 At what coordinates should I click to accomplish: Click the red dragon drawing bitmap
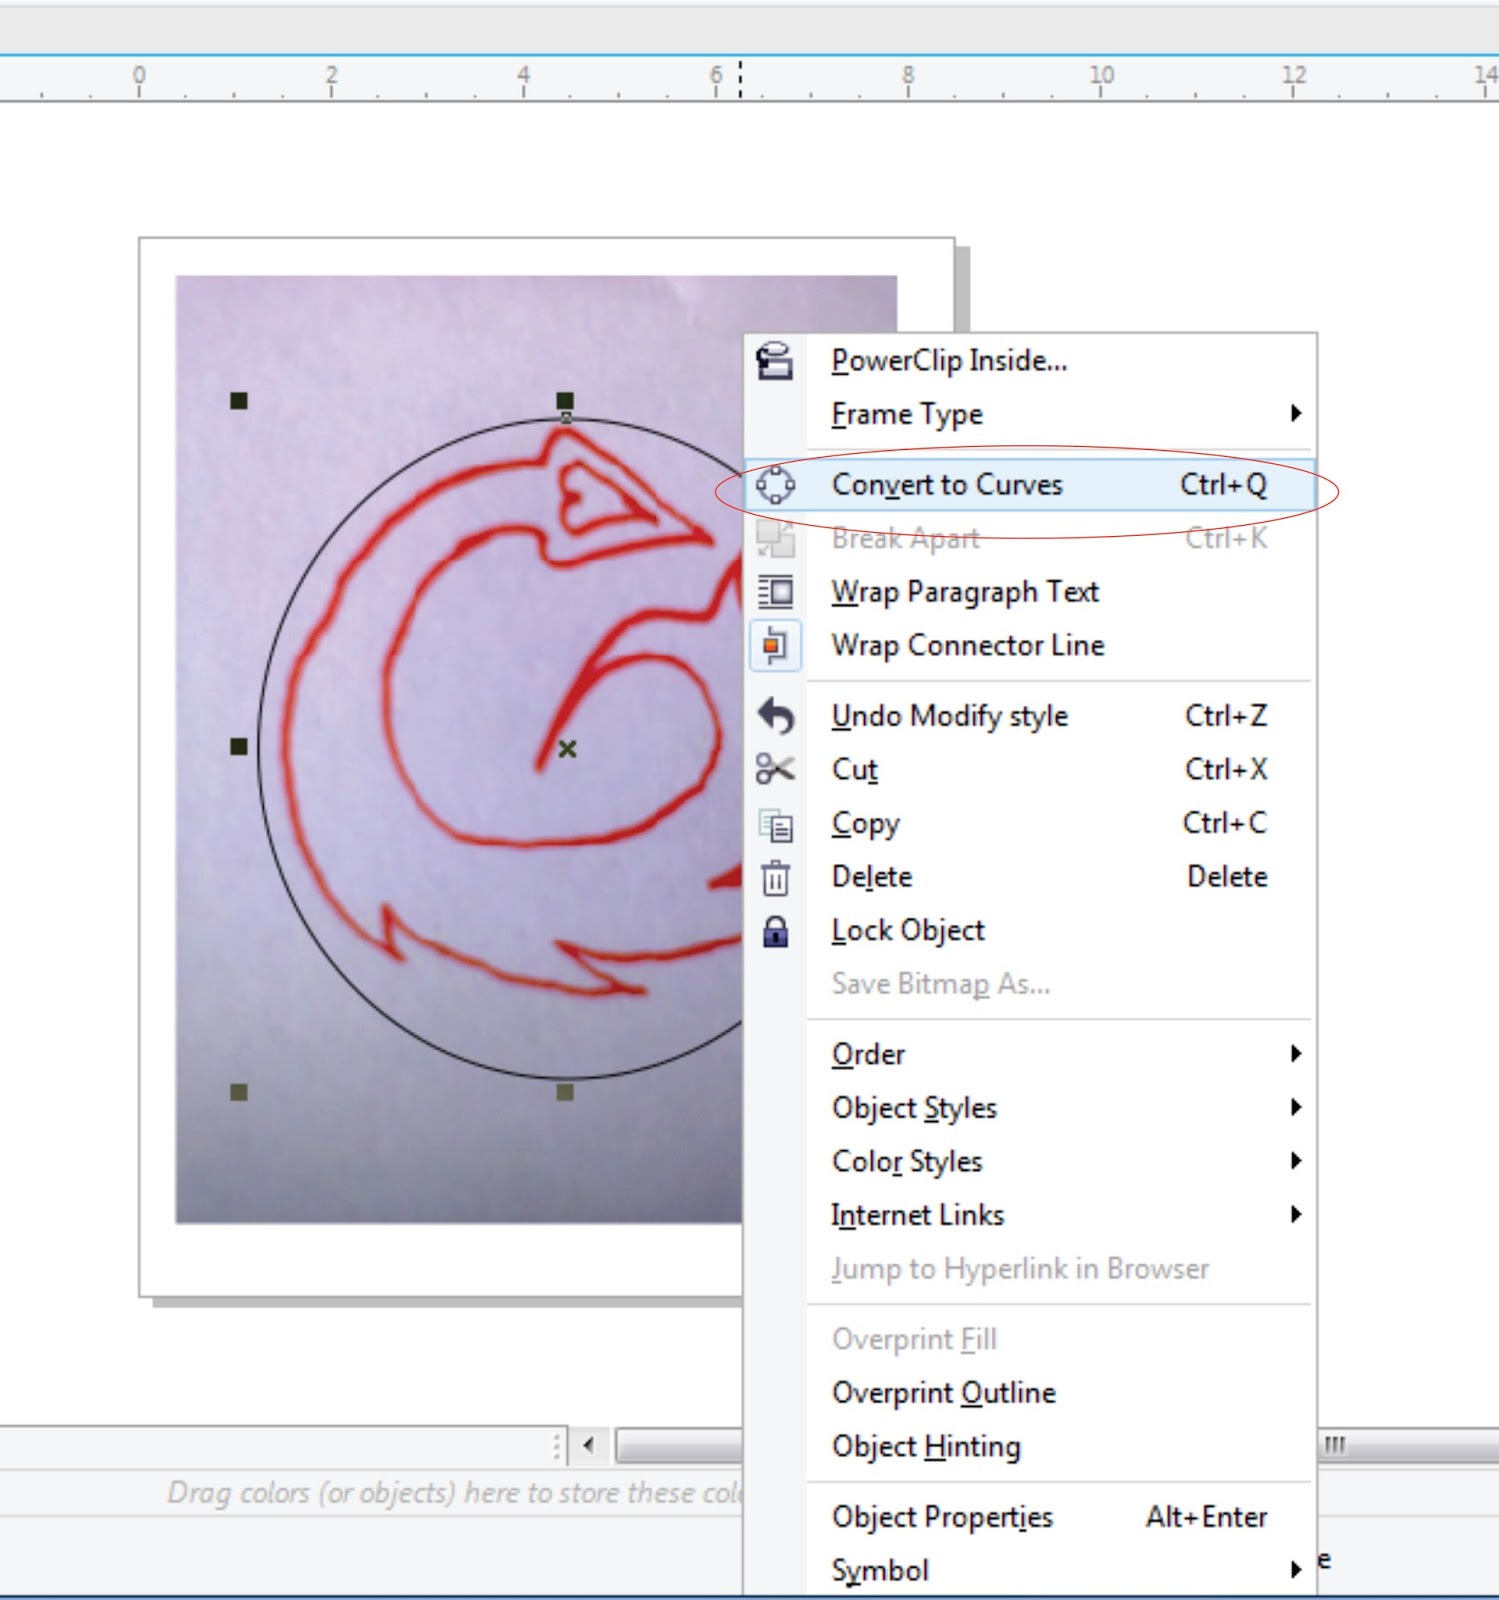coord(459,749)
